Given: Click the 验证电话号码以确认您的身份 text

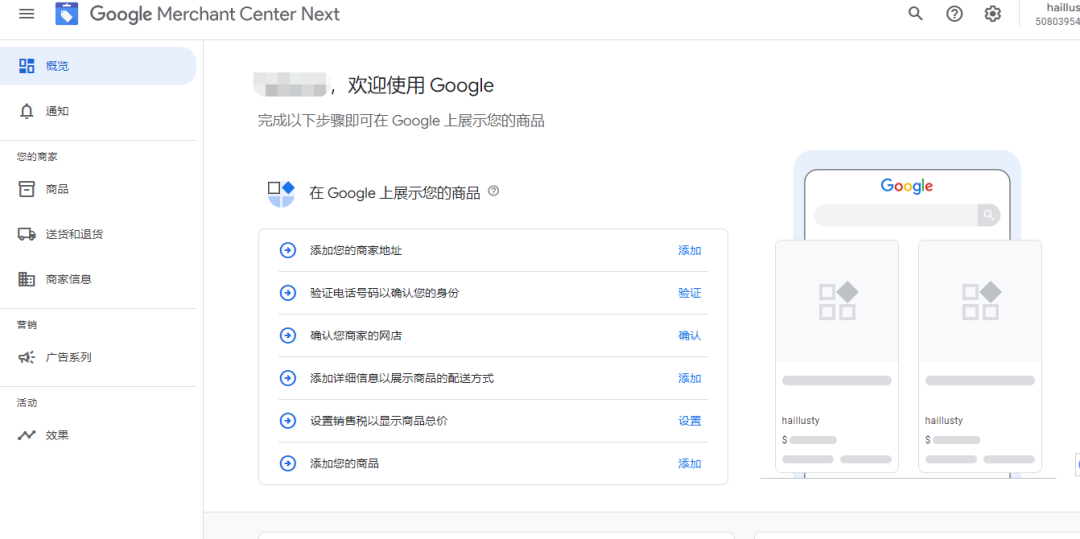Looking at the screenshot, I should [x=384, y=293].
